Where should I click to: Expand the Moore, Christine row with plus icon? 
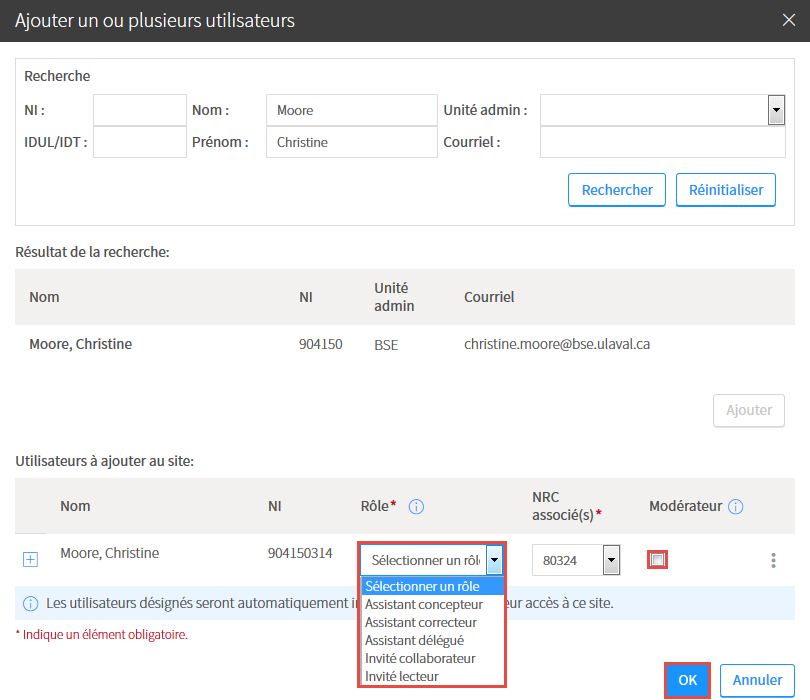click(30, 559)
